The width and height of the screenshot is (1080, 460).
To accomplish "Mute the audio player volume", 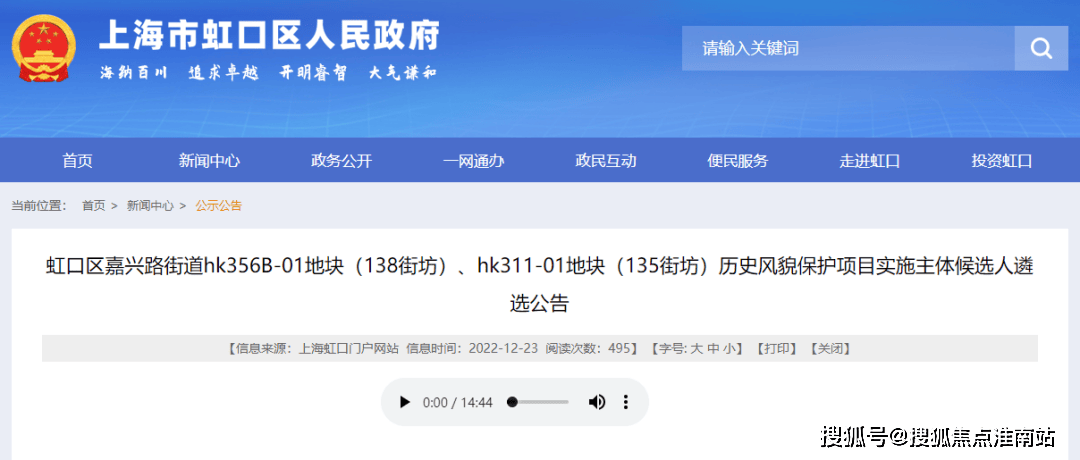I will (x=597, y=402).
